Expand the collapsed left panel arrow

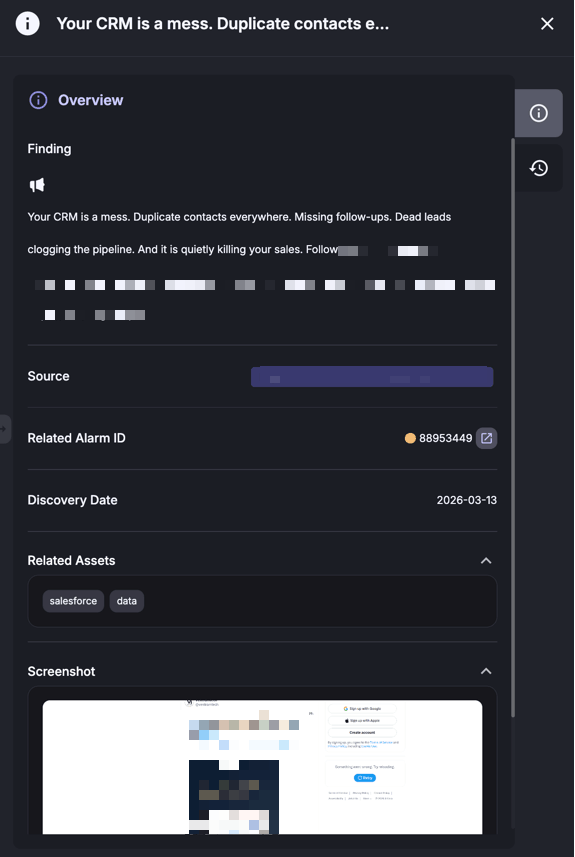4,429
